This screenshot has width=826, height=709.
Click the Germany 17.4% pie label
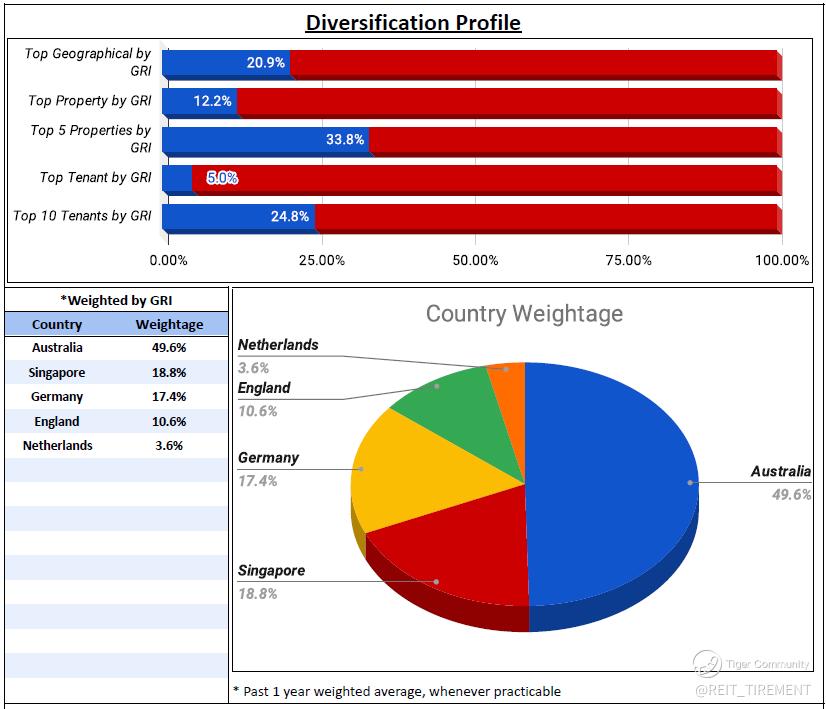click(268, 469)
